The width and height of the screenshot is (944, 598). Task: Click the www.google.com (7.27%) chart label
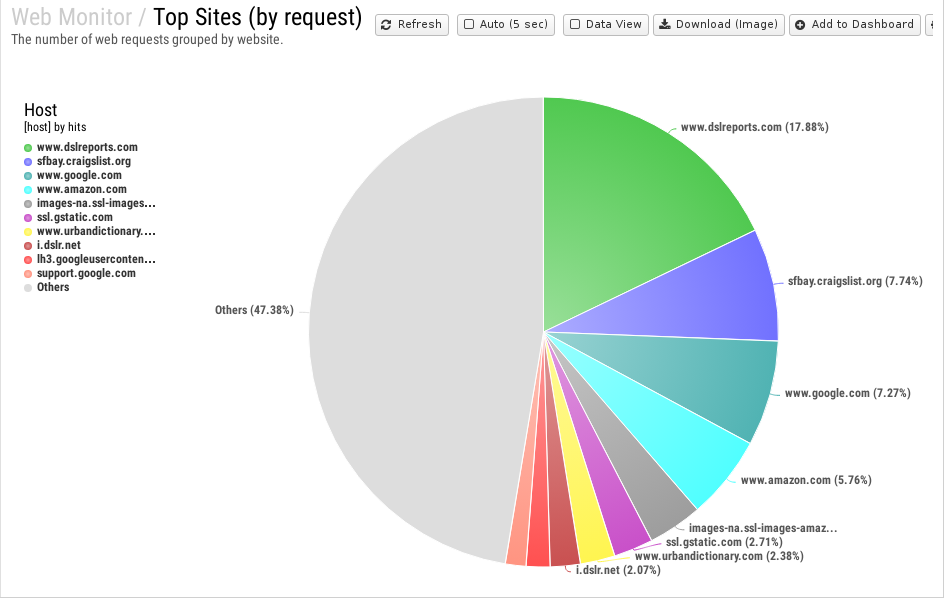click(x=848, y=393)
